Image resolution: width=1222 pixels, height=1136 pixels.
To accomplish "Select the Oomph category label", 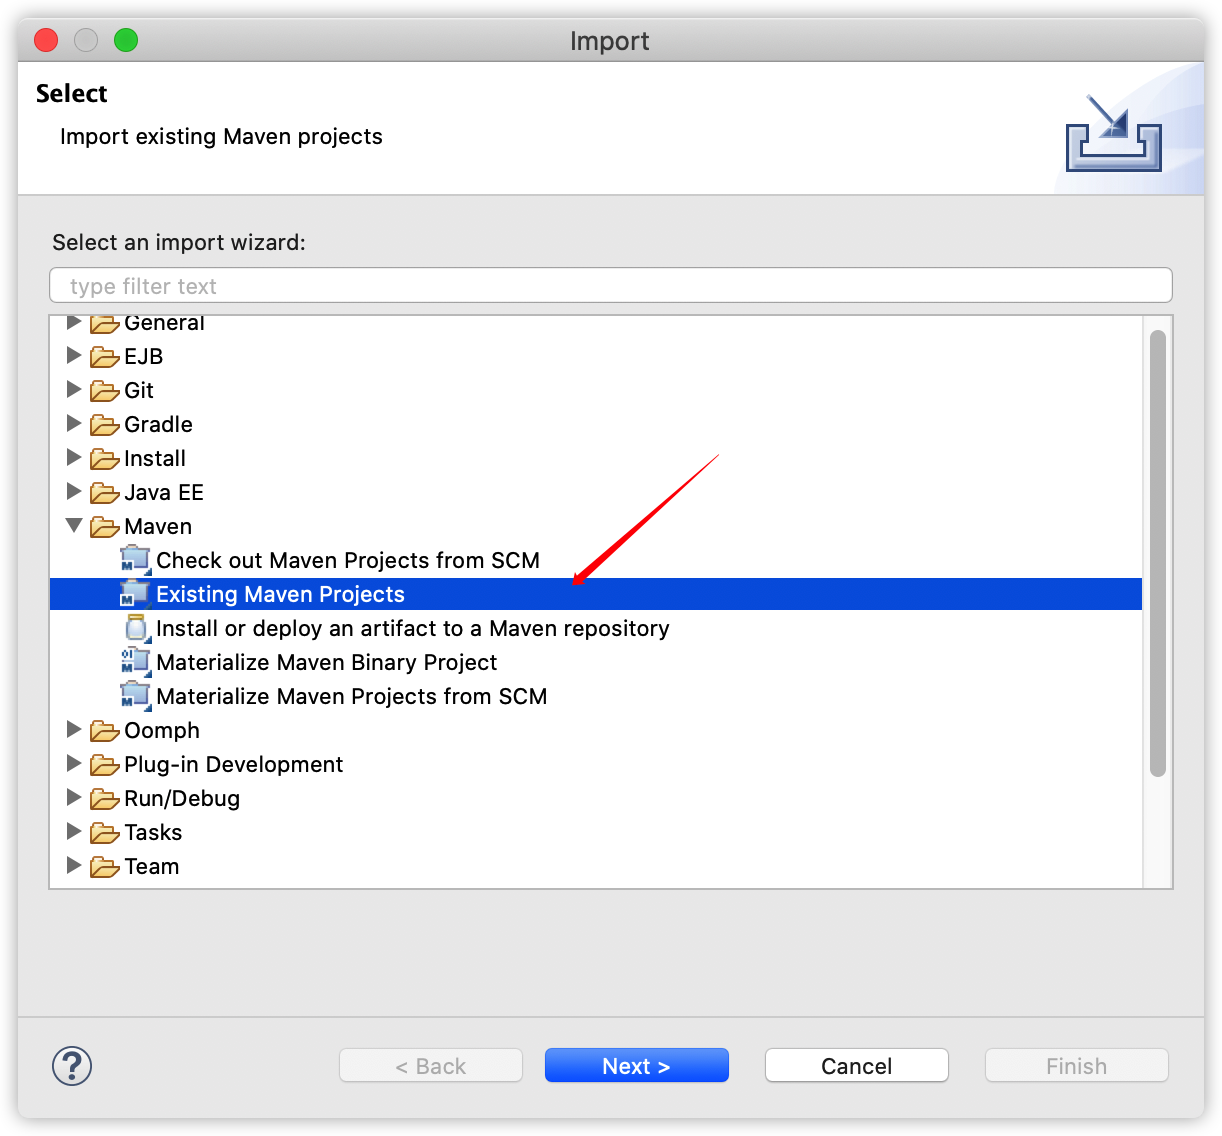I will [162, 731].
